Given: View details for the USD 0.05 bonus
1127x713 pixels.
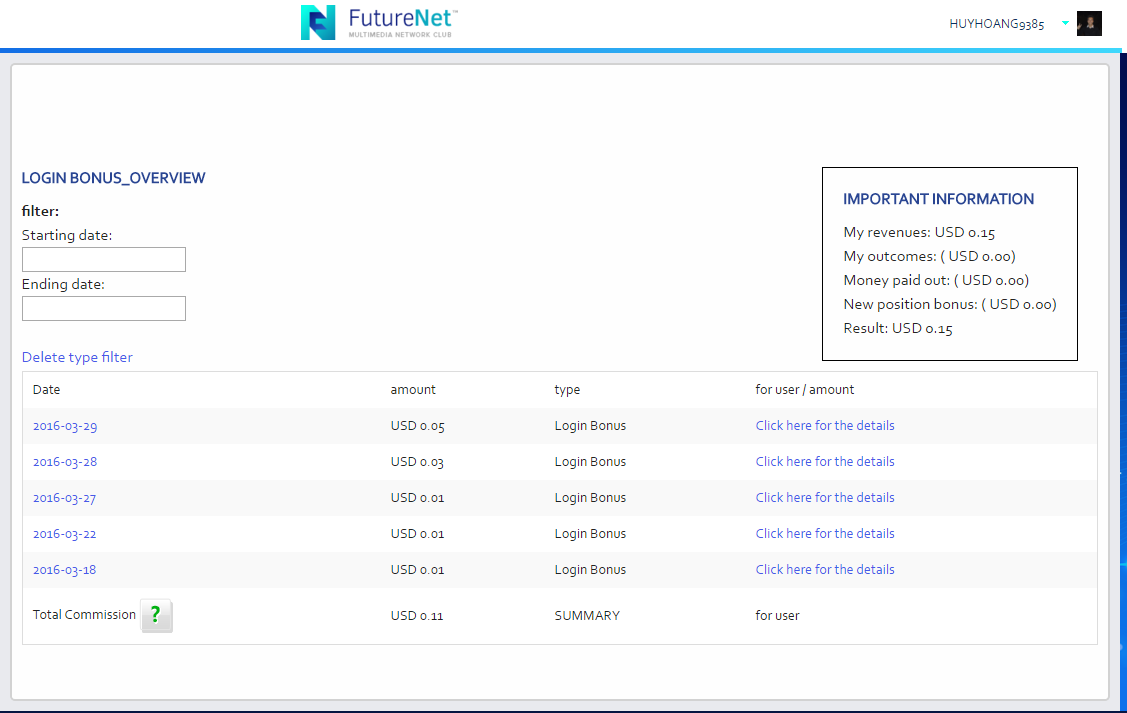Looking at the screenshot, I should (825, 426).
